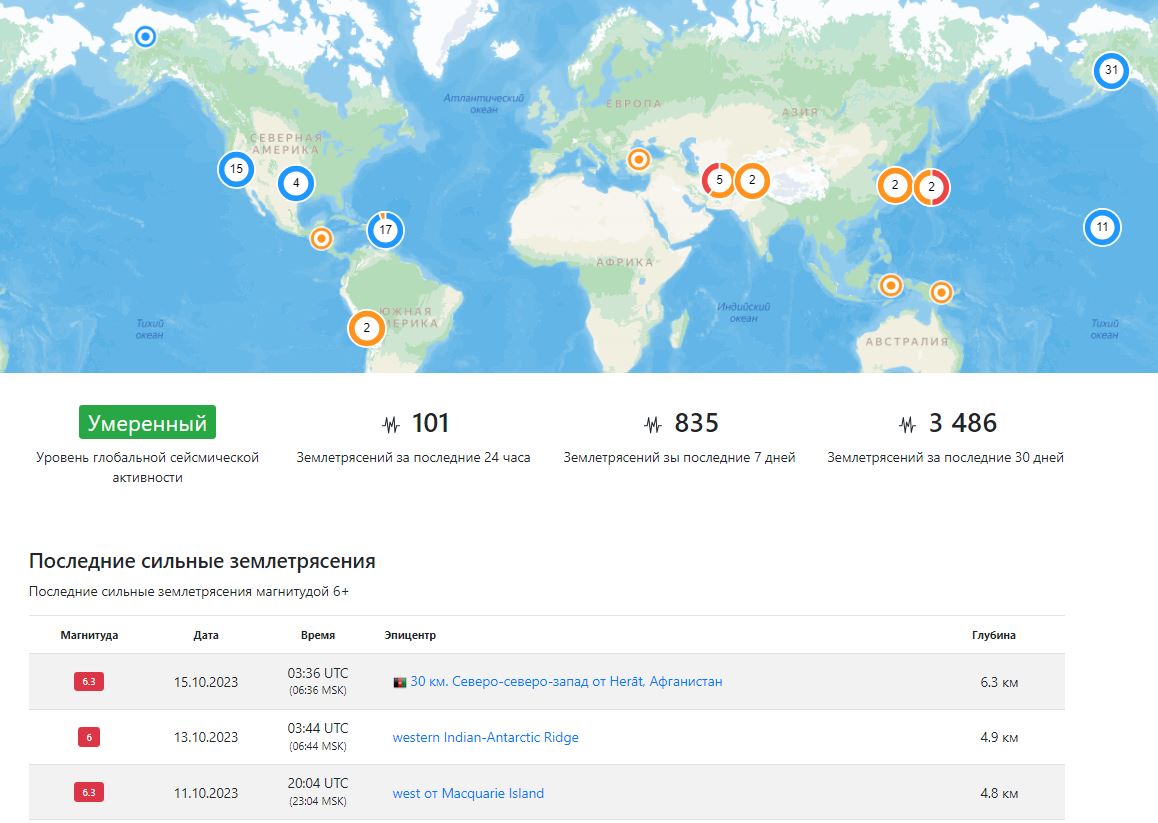
Task: Open the west от Macquarie Island link
Action: (468, 793)
